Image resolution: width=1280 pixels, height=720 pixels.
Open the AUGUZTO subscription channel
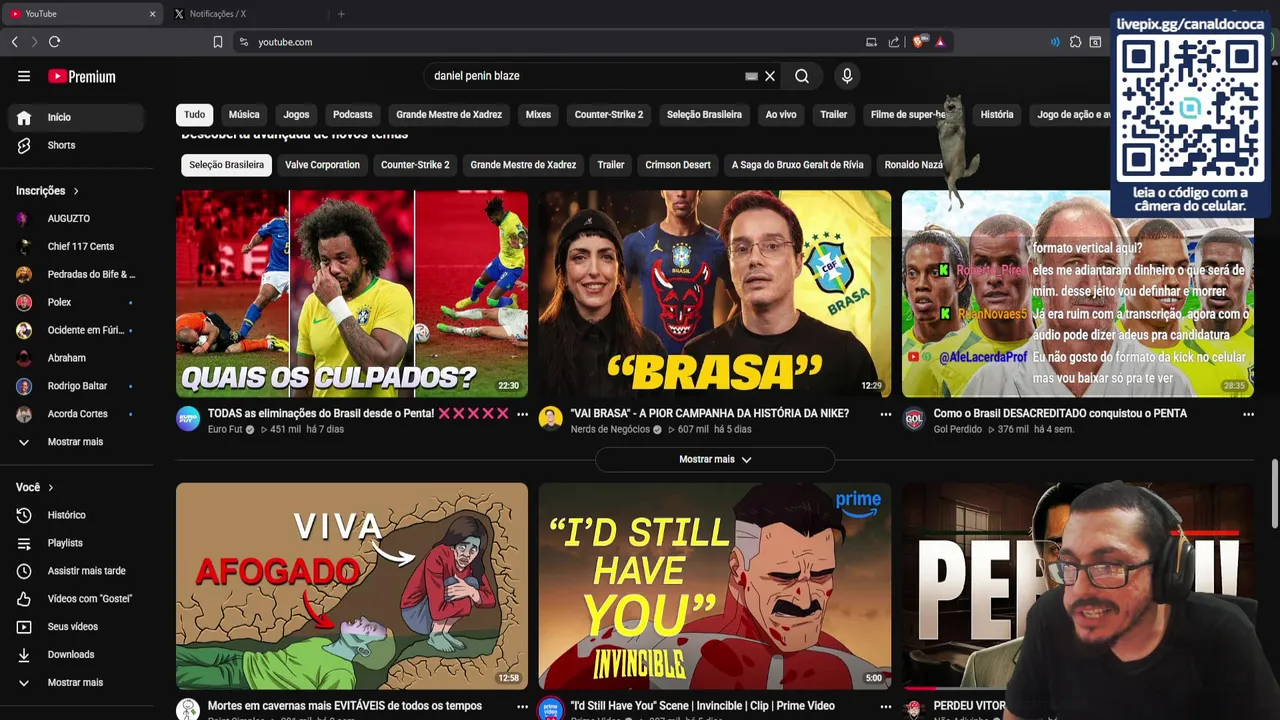76,218
